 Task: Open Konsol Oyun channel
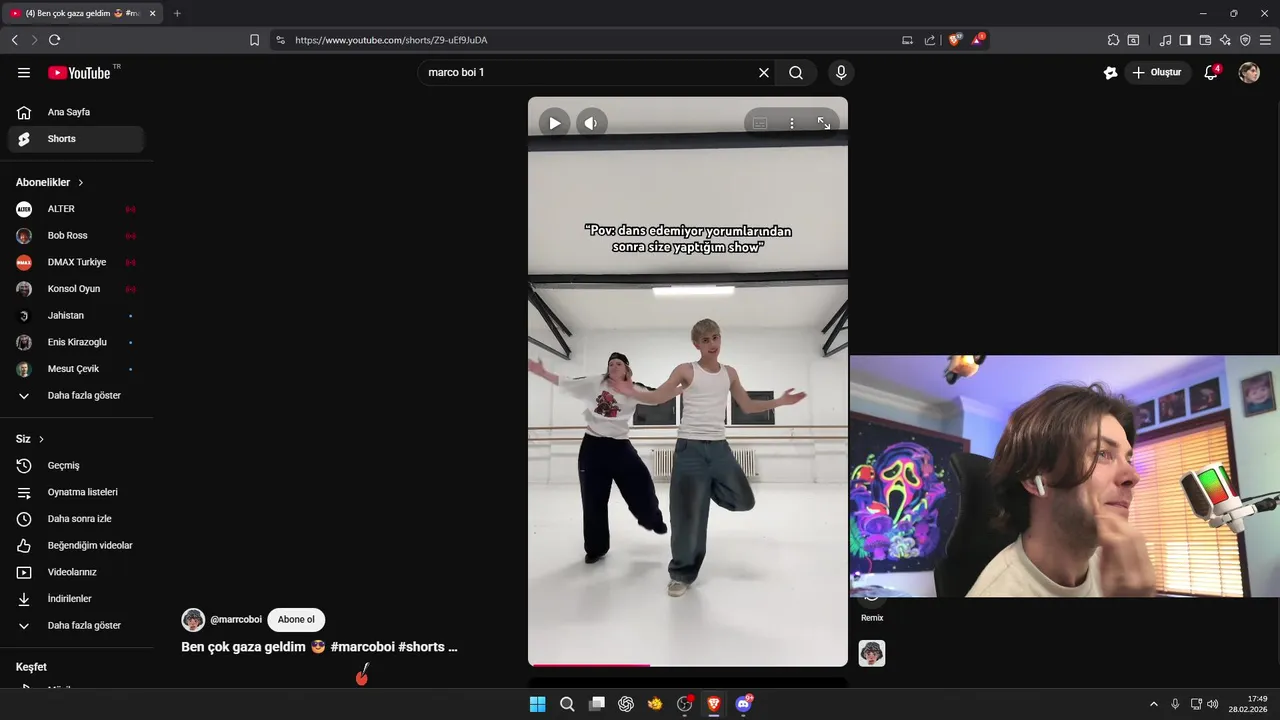76,289
